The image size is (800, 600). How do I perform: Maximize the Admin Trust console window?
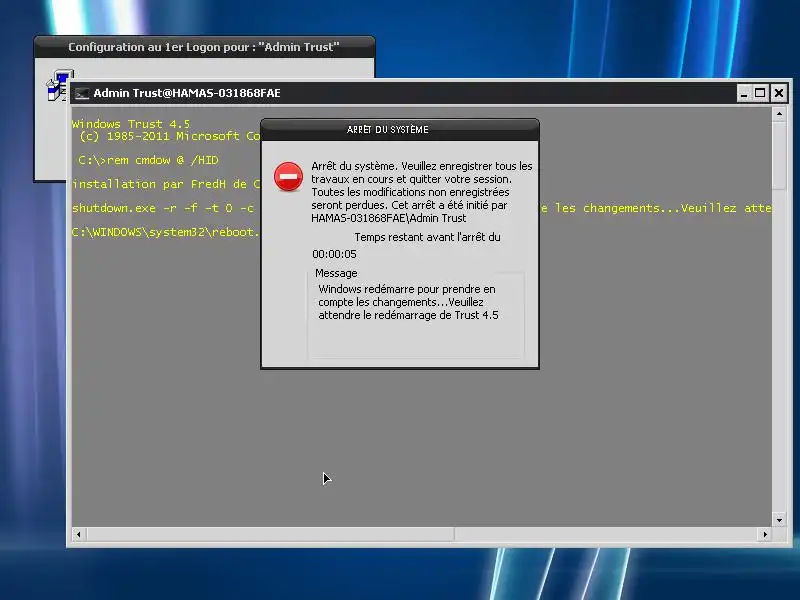point(760,93)
